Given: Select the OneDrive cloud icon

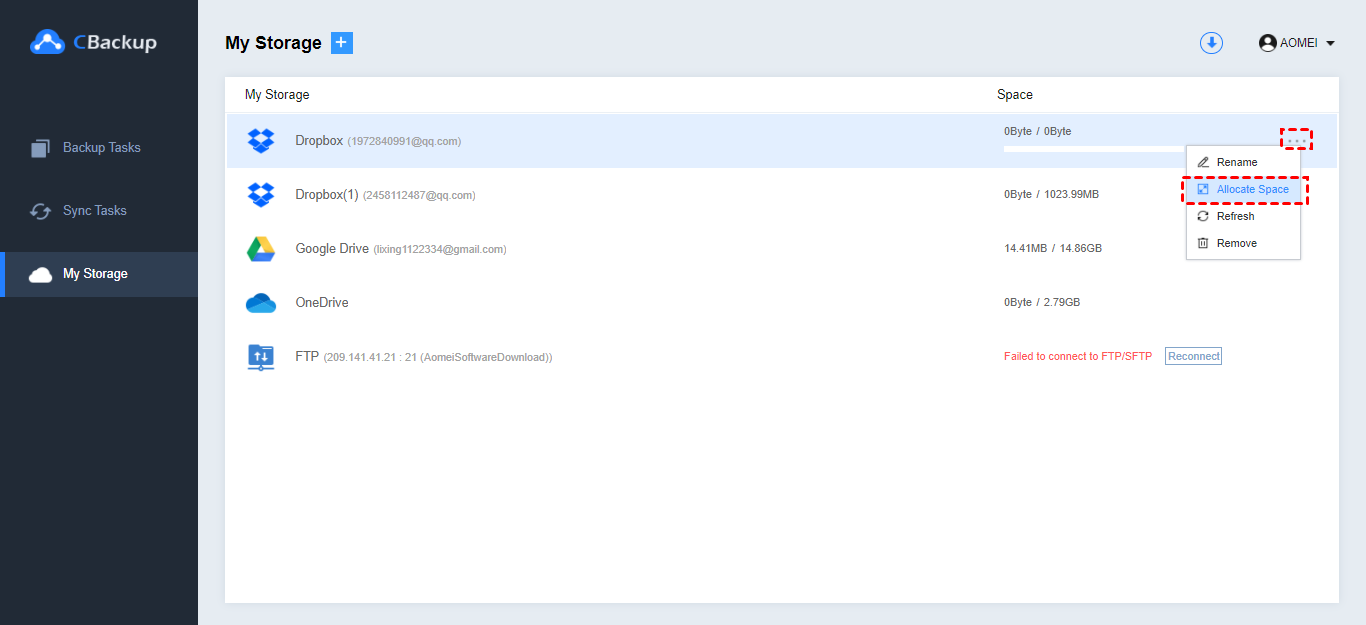Looking at the screenshot, I should point(261,302).
